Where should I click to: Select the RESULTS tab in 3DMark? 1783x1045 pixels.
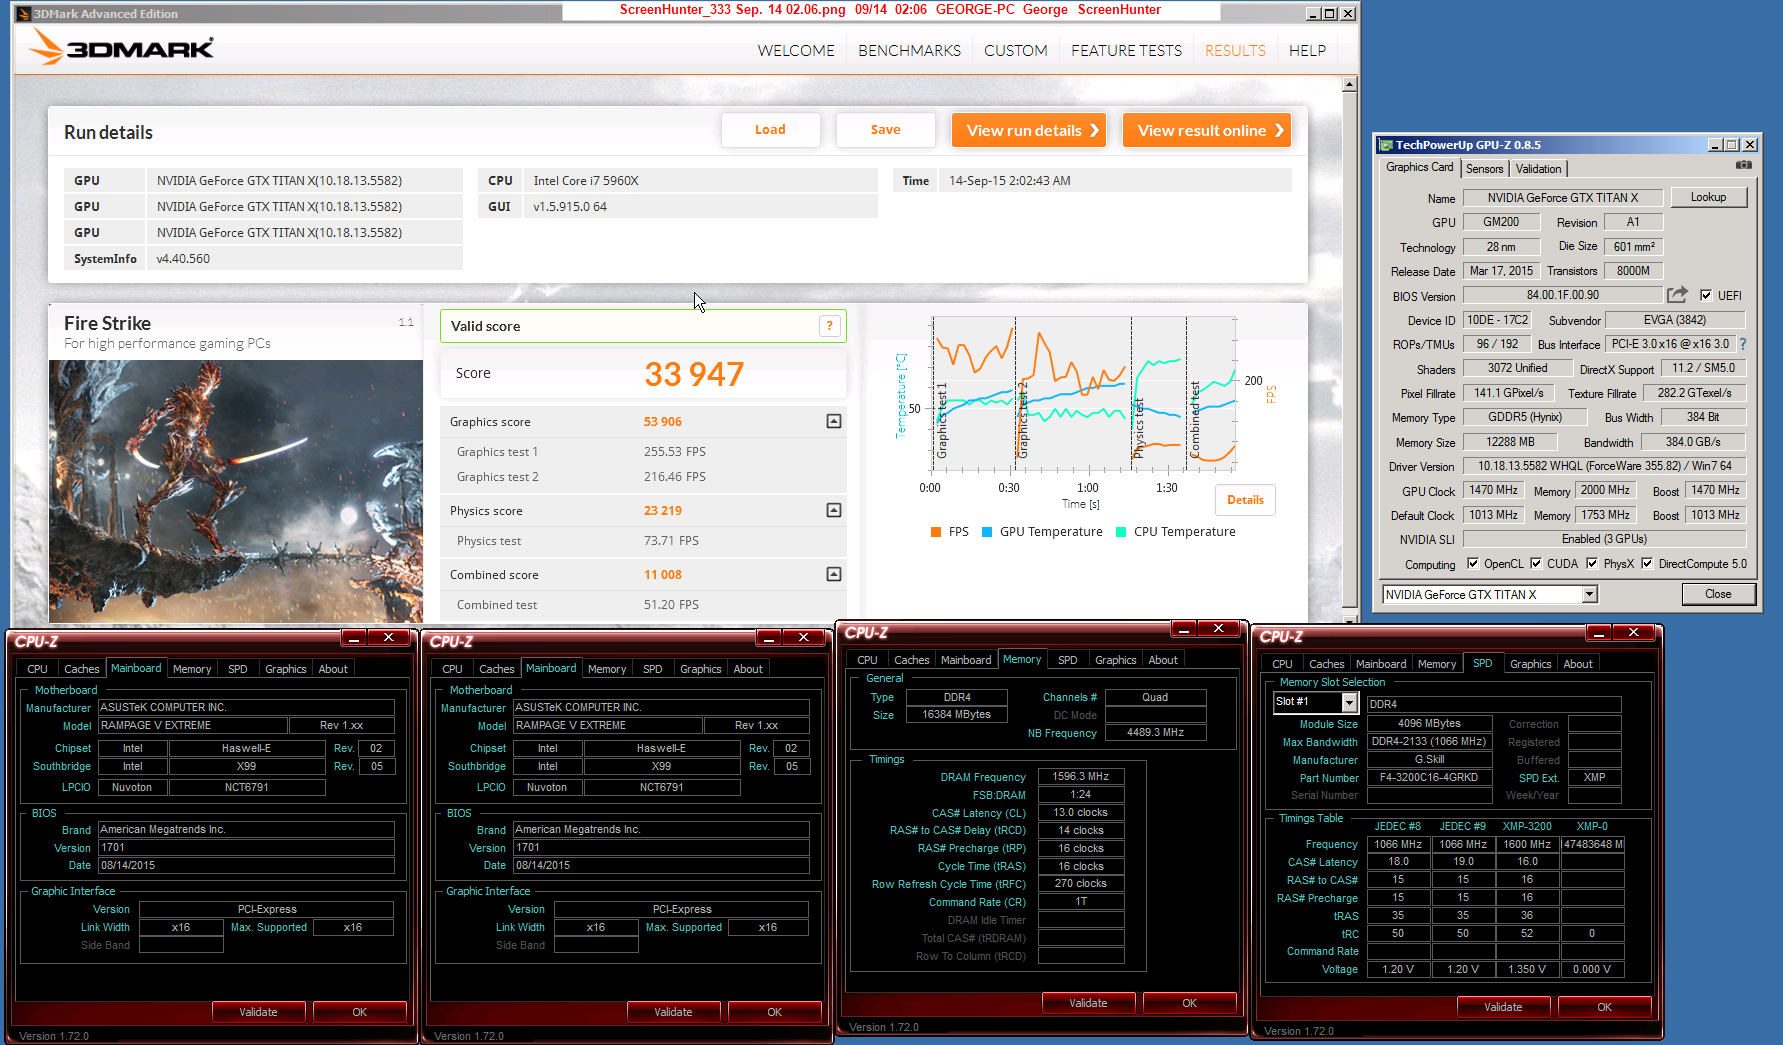(1235, 50)
